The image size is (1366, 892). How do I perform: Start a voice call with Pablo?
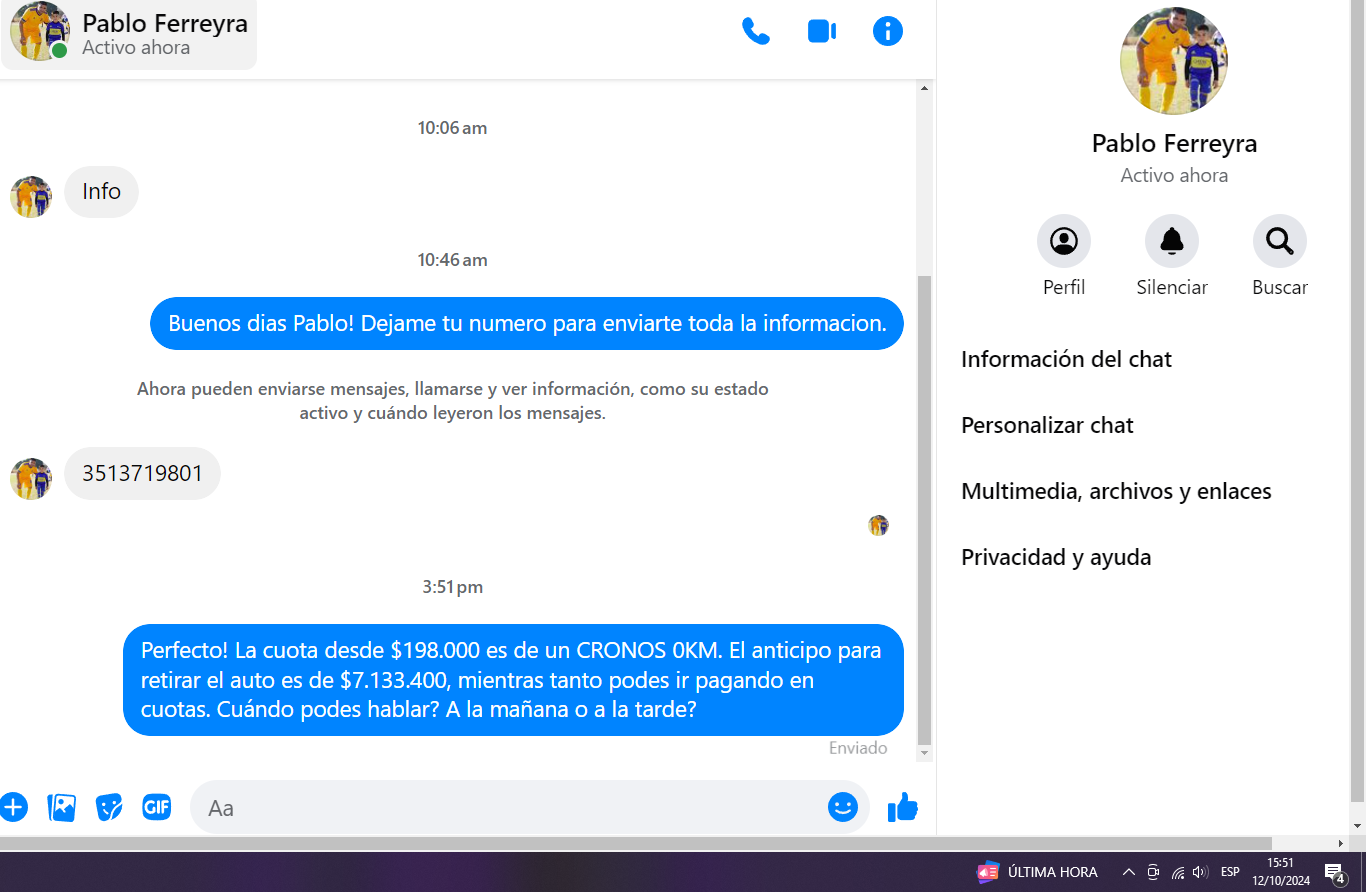tap(755, 32)
